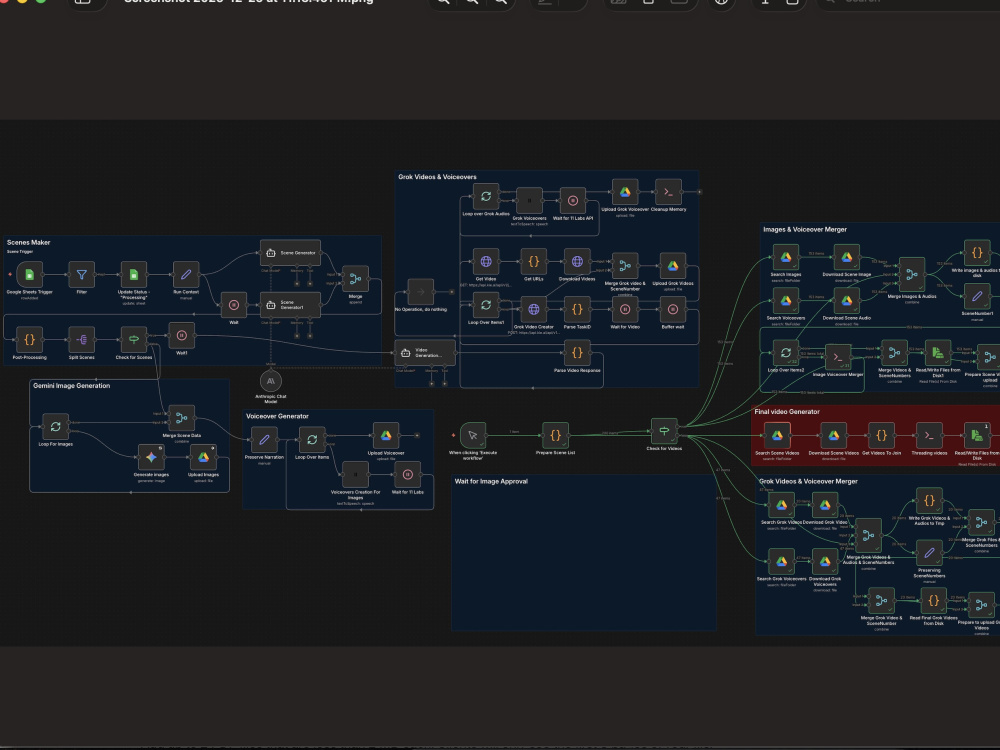This screenshot has height=750, width=1000.
Task: Select the No Operation, do nothing node
Action: click(420, 291)
